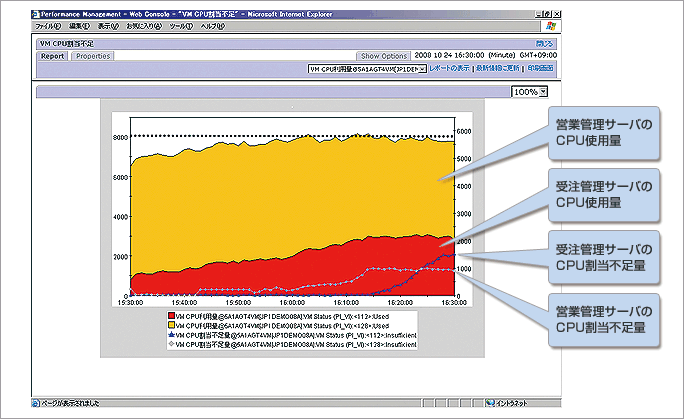Image resolution: width=684 pixels, height=419 pixels.
Task: Switch to the Properties tab
Action: 93,56
